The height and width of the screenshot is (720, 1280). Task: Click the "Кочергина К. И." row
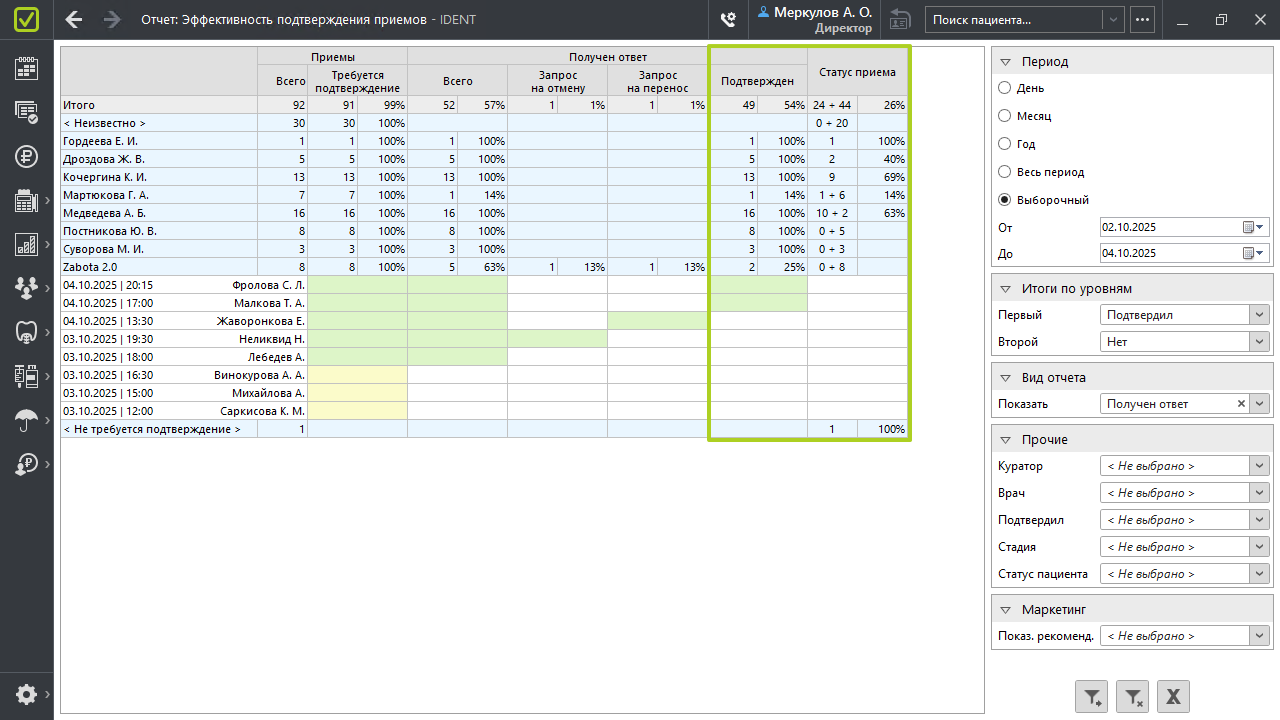click(105, 177)
